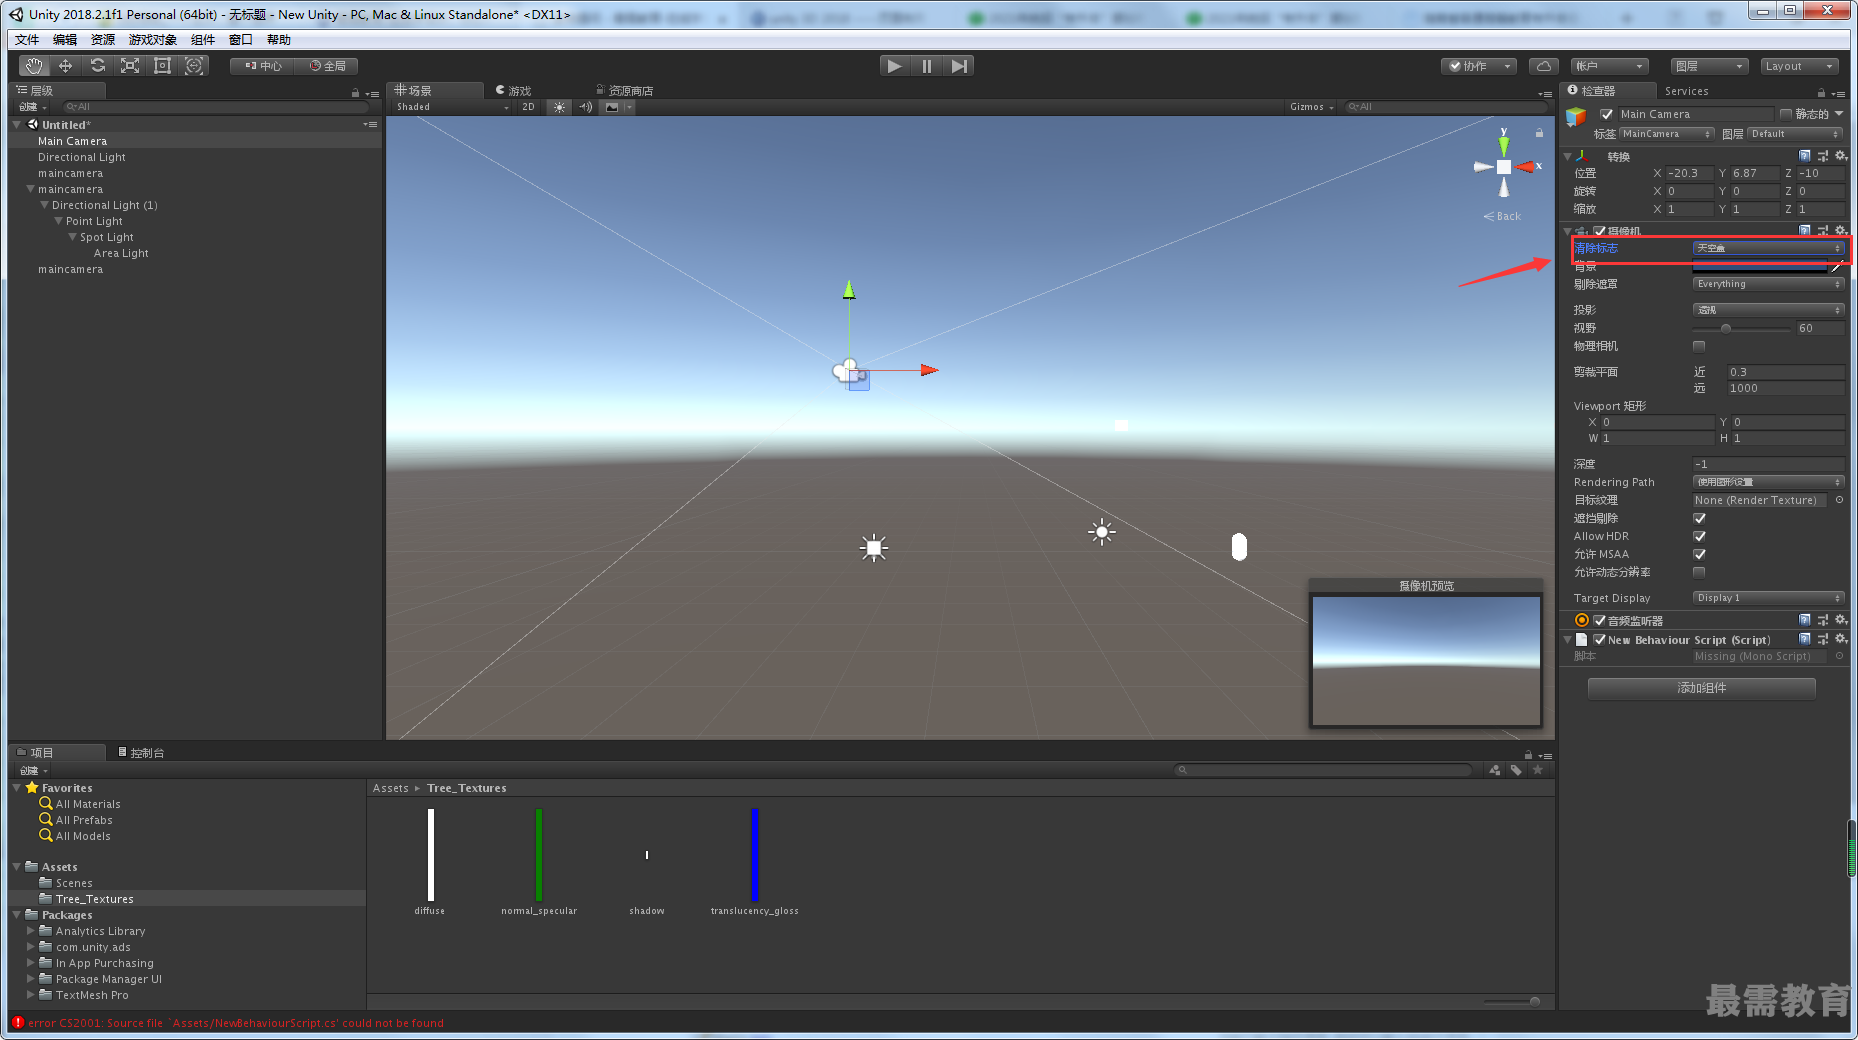
Task: Open New Behaviour Script gear menu
Action: point(1841,639)
